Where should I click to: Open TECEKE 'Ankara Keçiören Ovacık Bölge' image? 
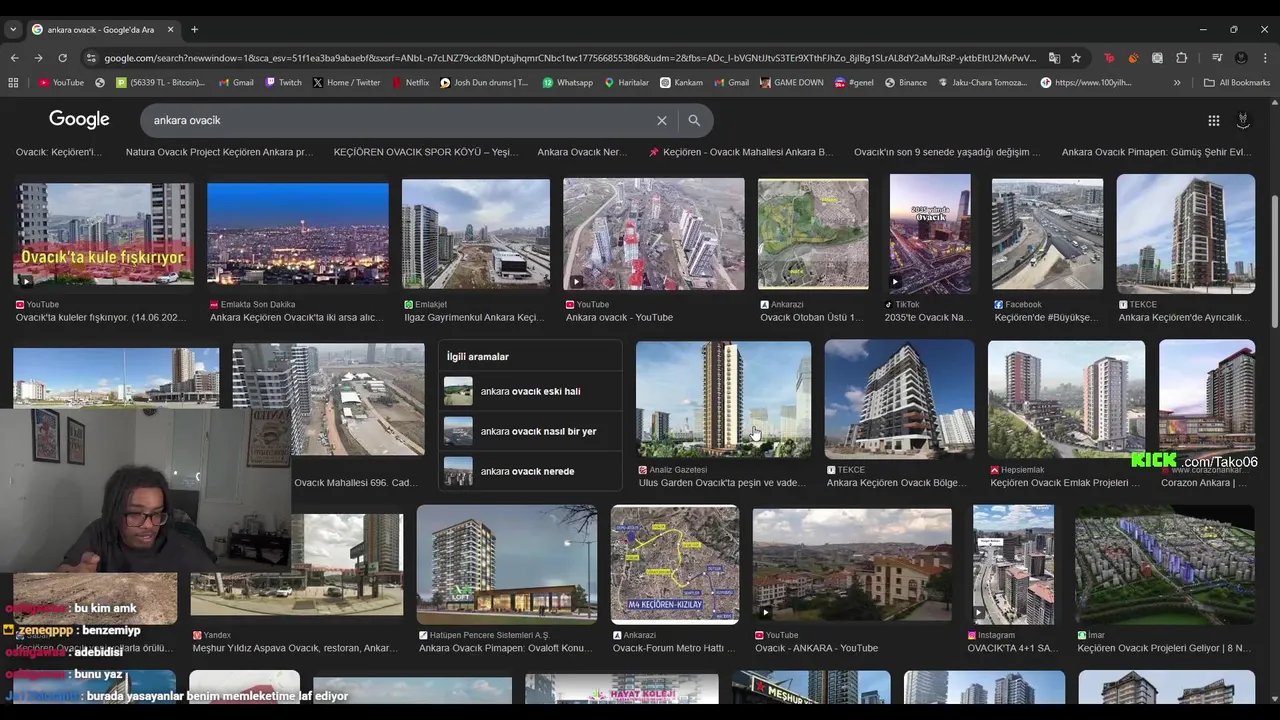[899, 400]
